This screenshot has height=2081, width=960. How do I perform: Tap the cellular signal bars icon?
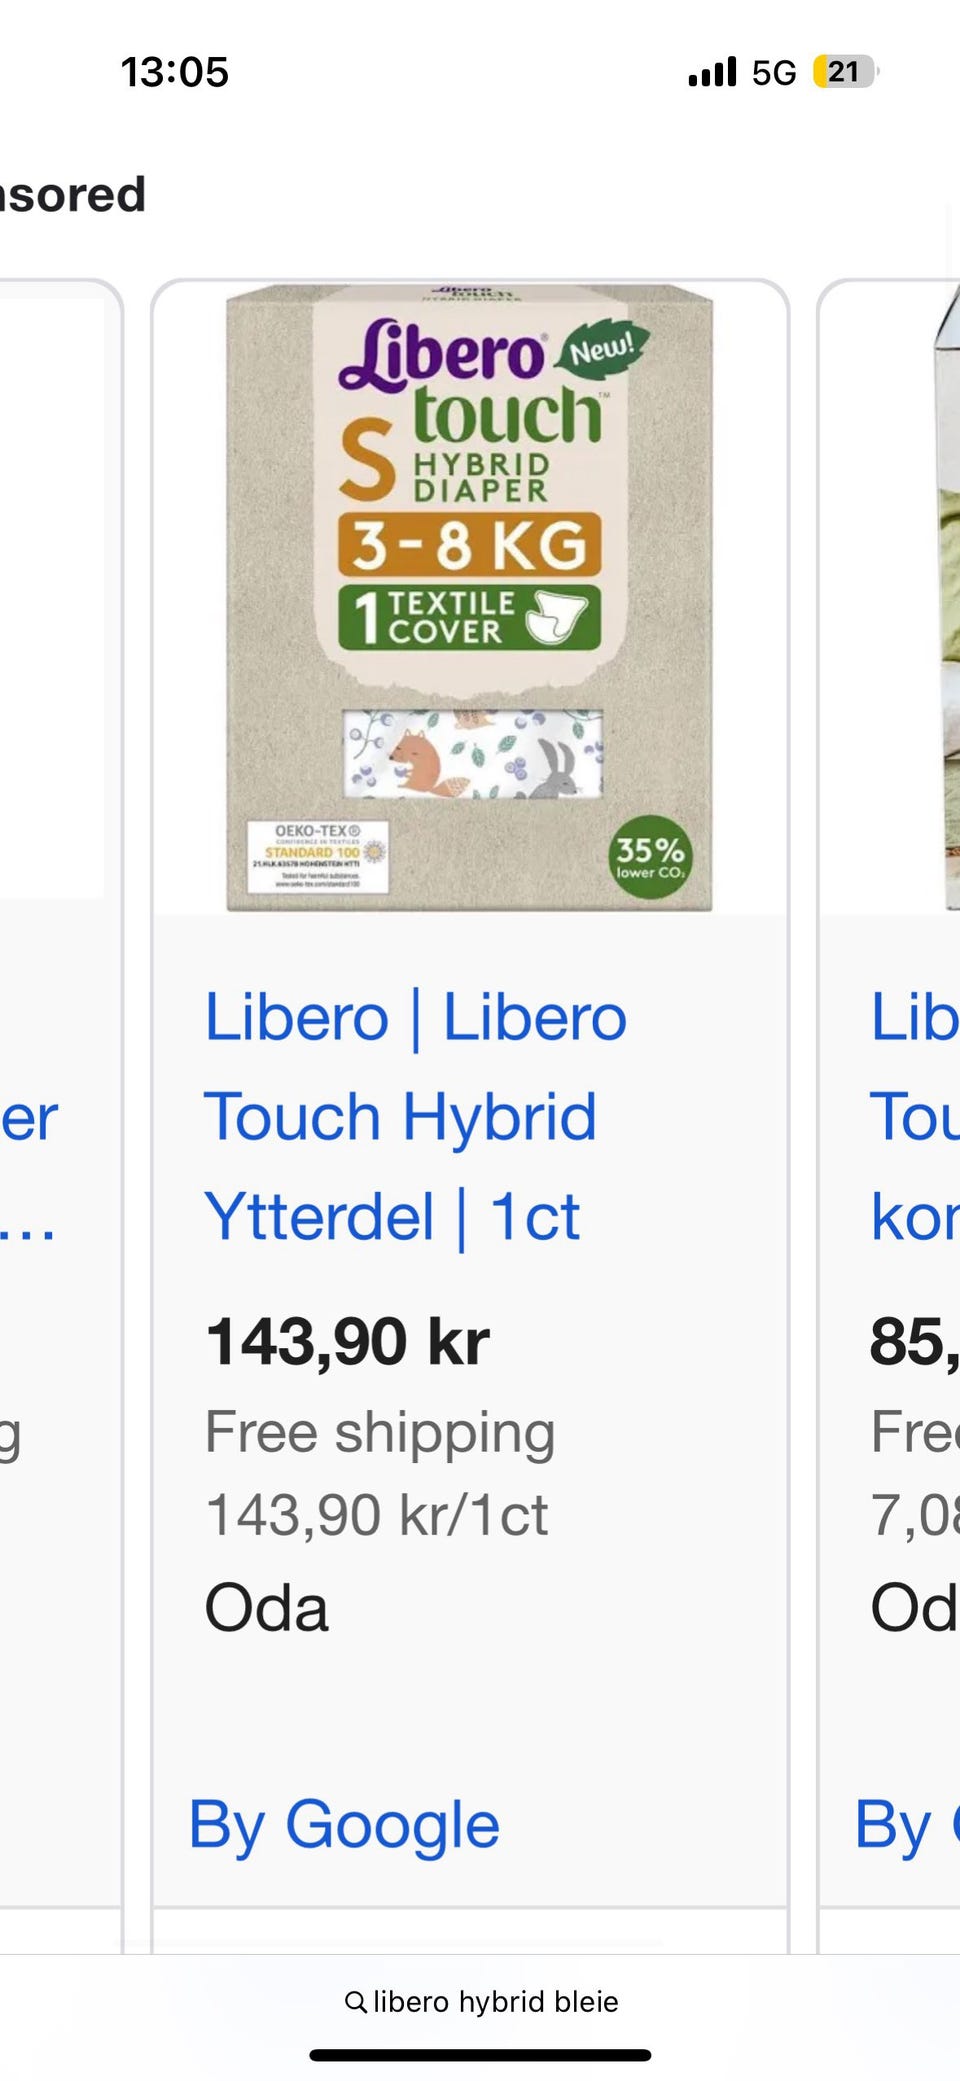712,72
